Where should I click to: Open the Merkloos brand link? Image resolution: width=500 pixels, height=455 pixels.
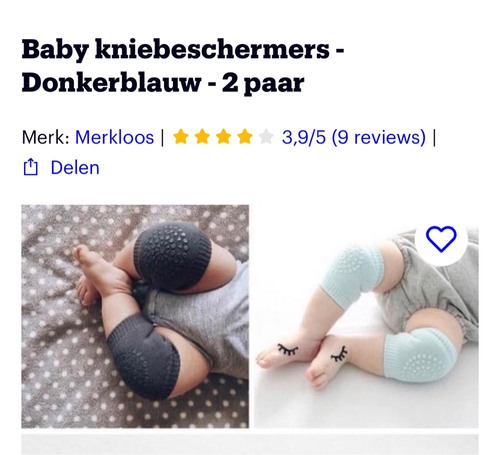tap(115, 137)
